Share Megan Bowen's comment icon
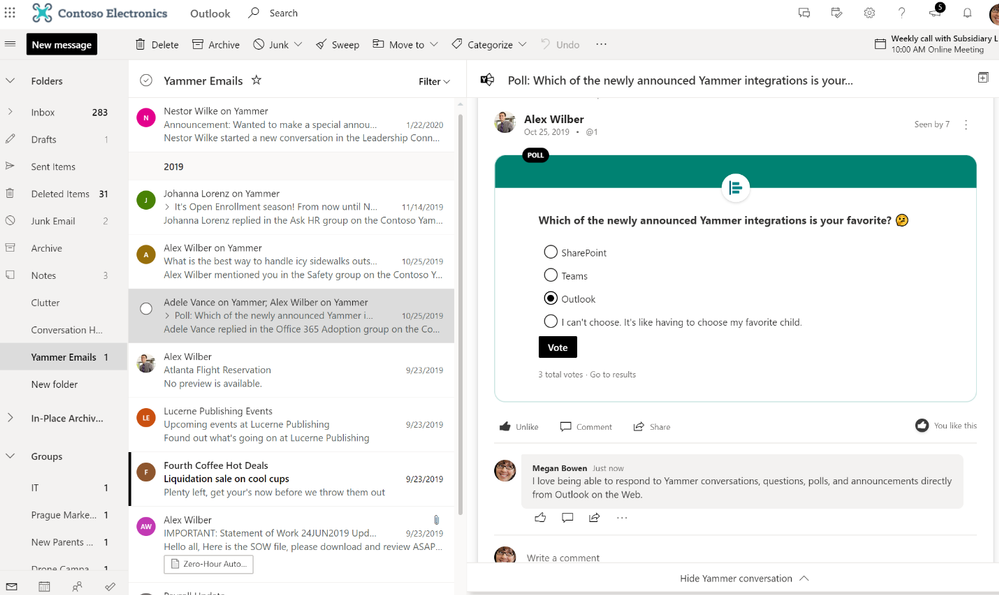The image size is (999, 595). click(x=594, y=517)
